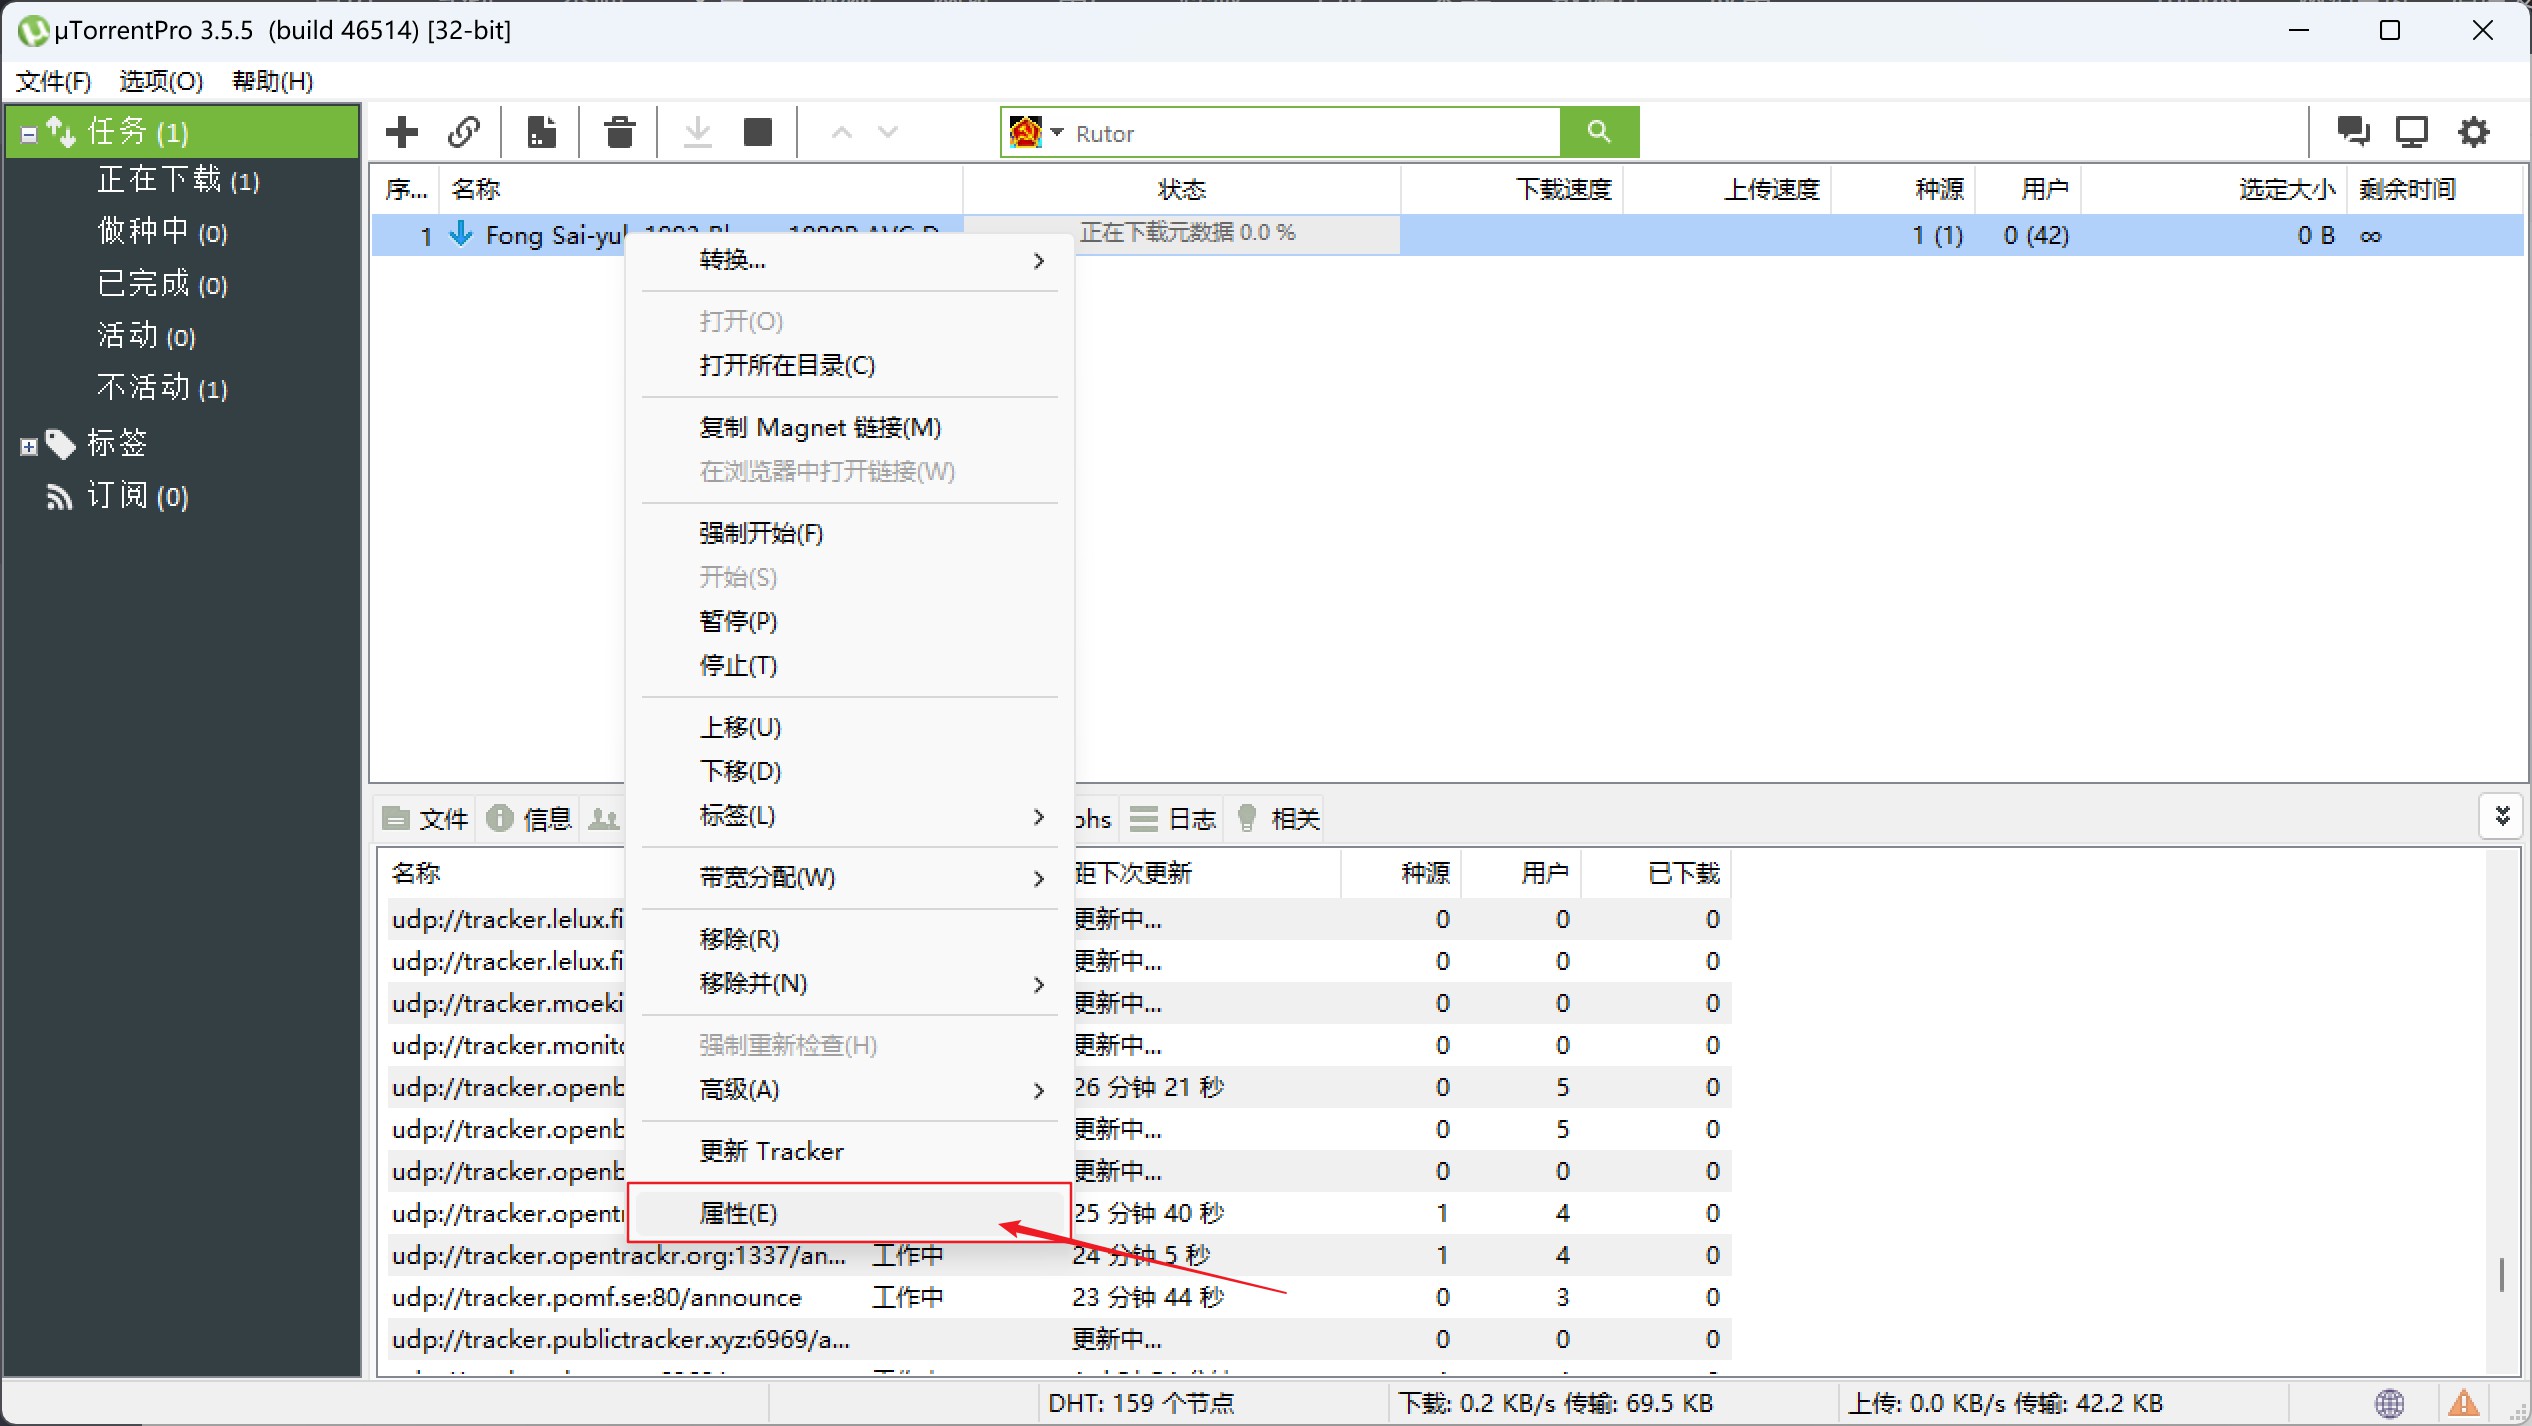Screen dimensions: 2532x1426
Task: Select 已完成 (0) in sidebar
Action: tap(163, 285)
